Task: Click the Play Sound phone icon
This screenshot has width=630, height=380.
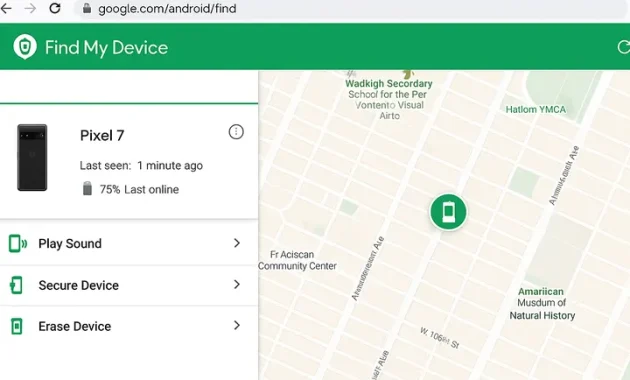Action: 18,243
